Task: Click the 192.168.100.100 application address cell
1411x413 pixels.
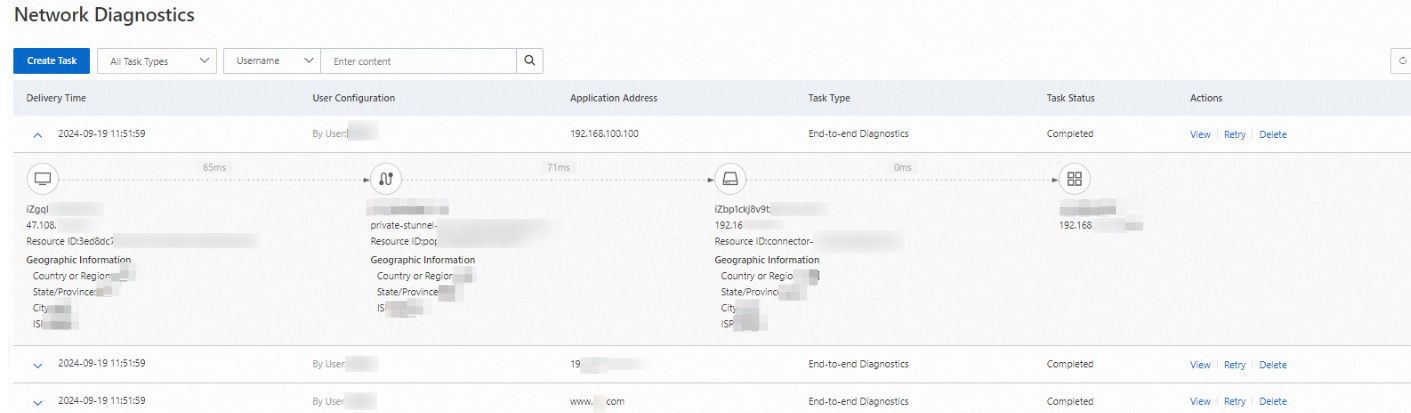Action: coord(604,134)
